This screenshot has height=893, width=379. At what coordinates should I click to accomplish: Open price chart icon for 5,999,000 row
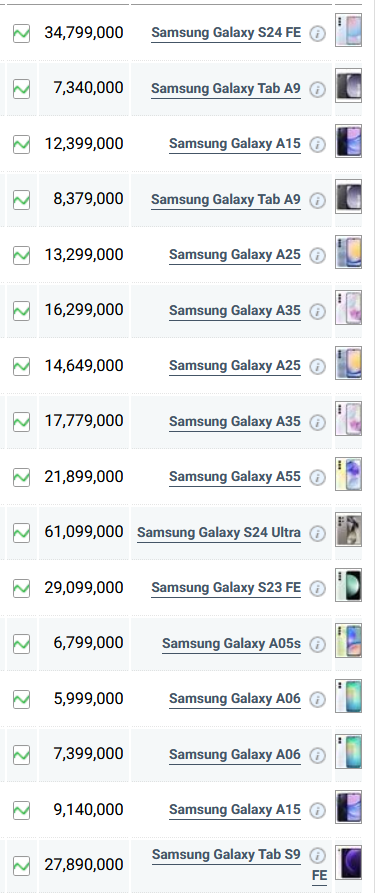coord(21,699)
